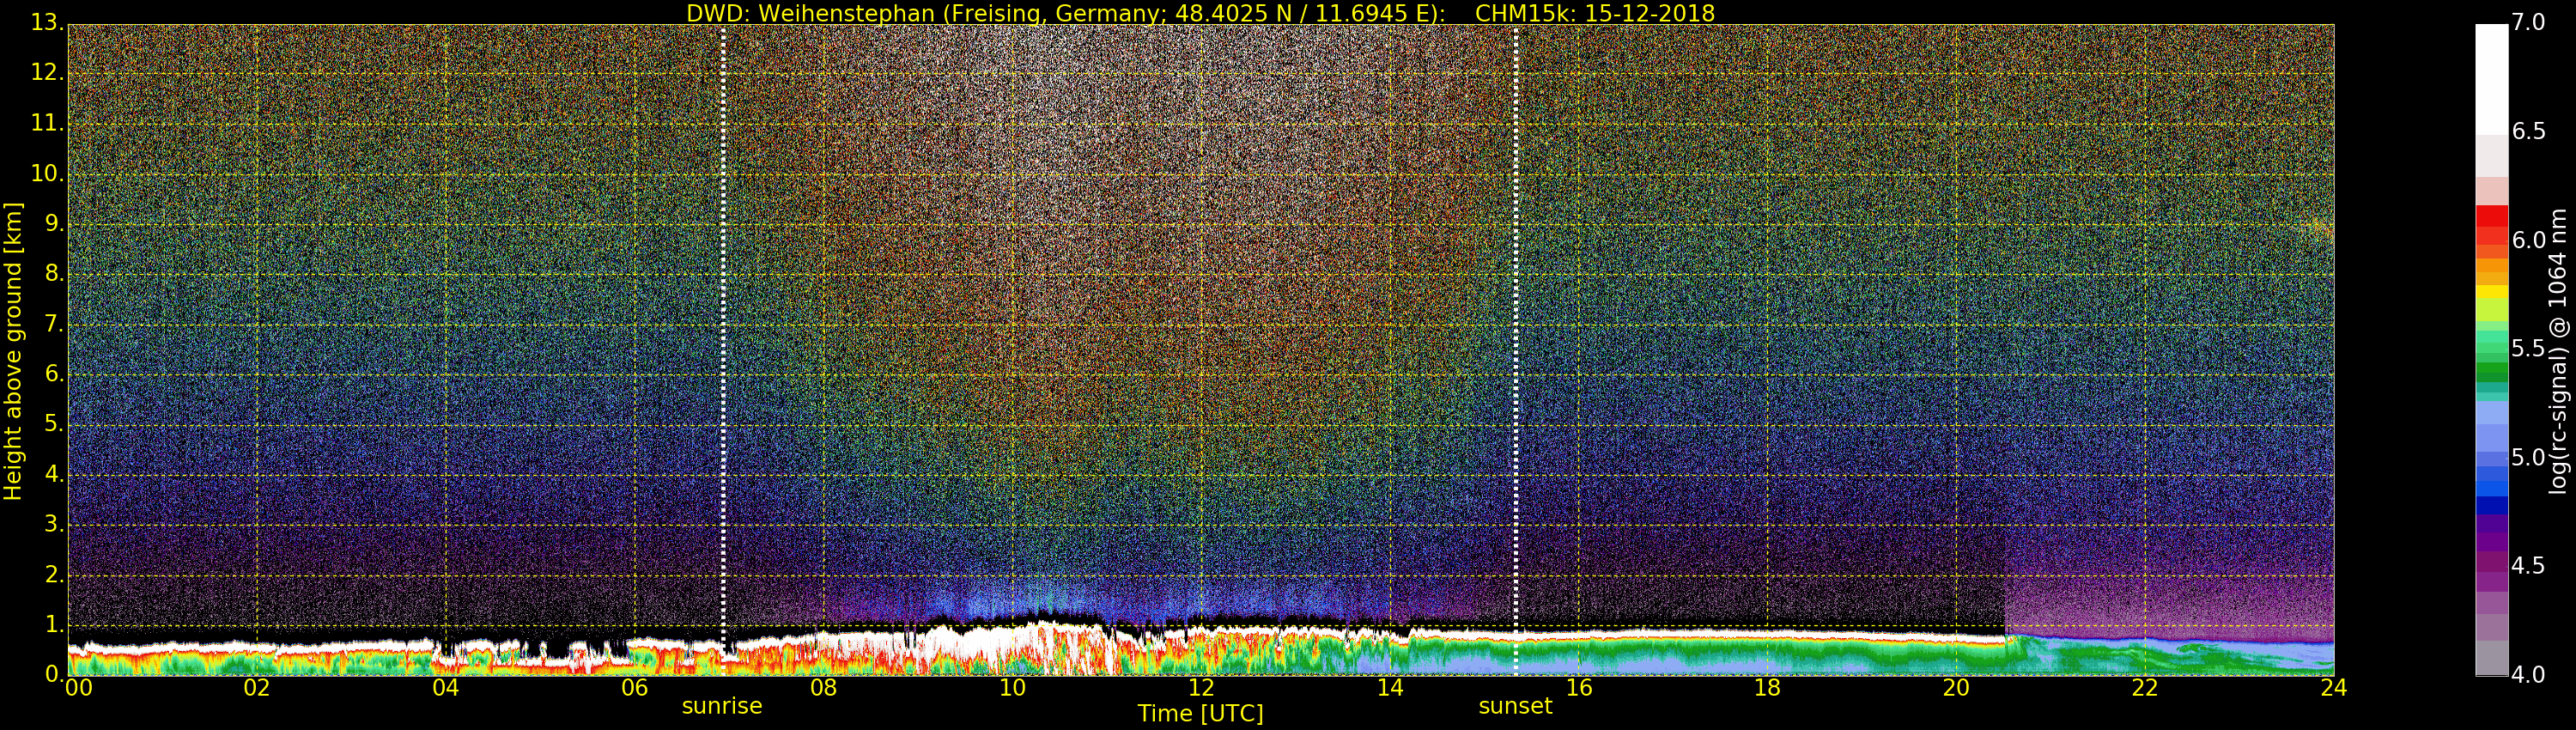Viewport: 2576px width, 730px height.
Task: Click height-axis tick label '13.'
Action: 47,23
